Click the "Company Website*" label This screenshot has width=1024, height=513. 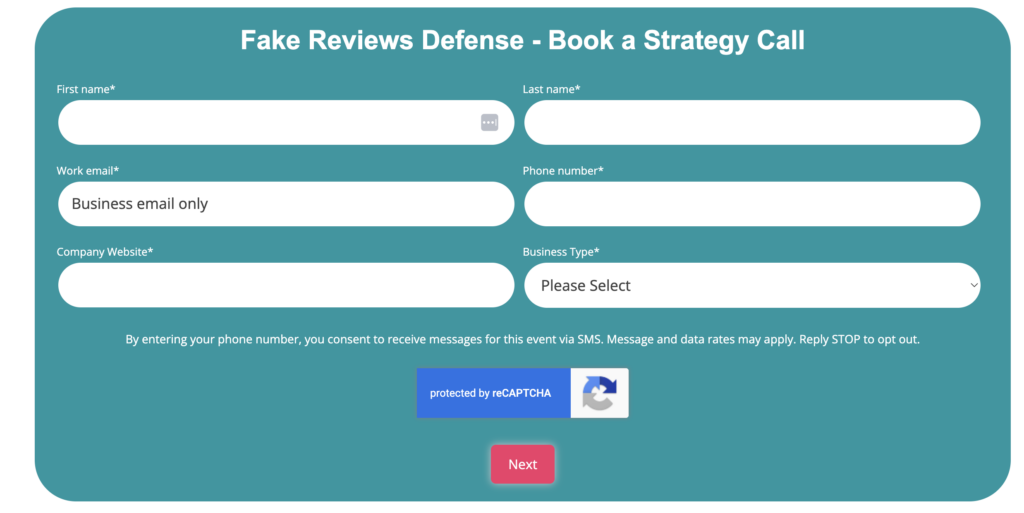coord(105,252)
